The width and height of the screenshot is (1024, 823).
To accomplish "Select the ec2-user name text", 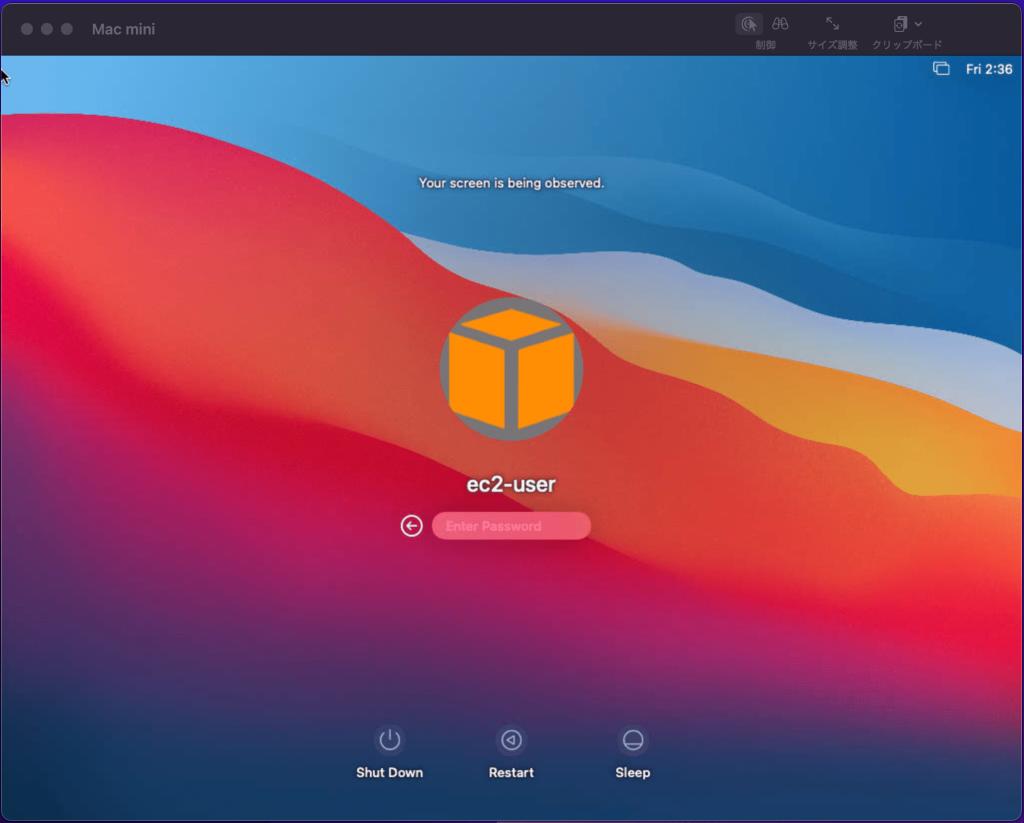I will coord(511,484).
